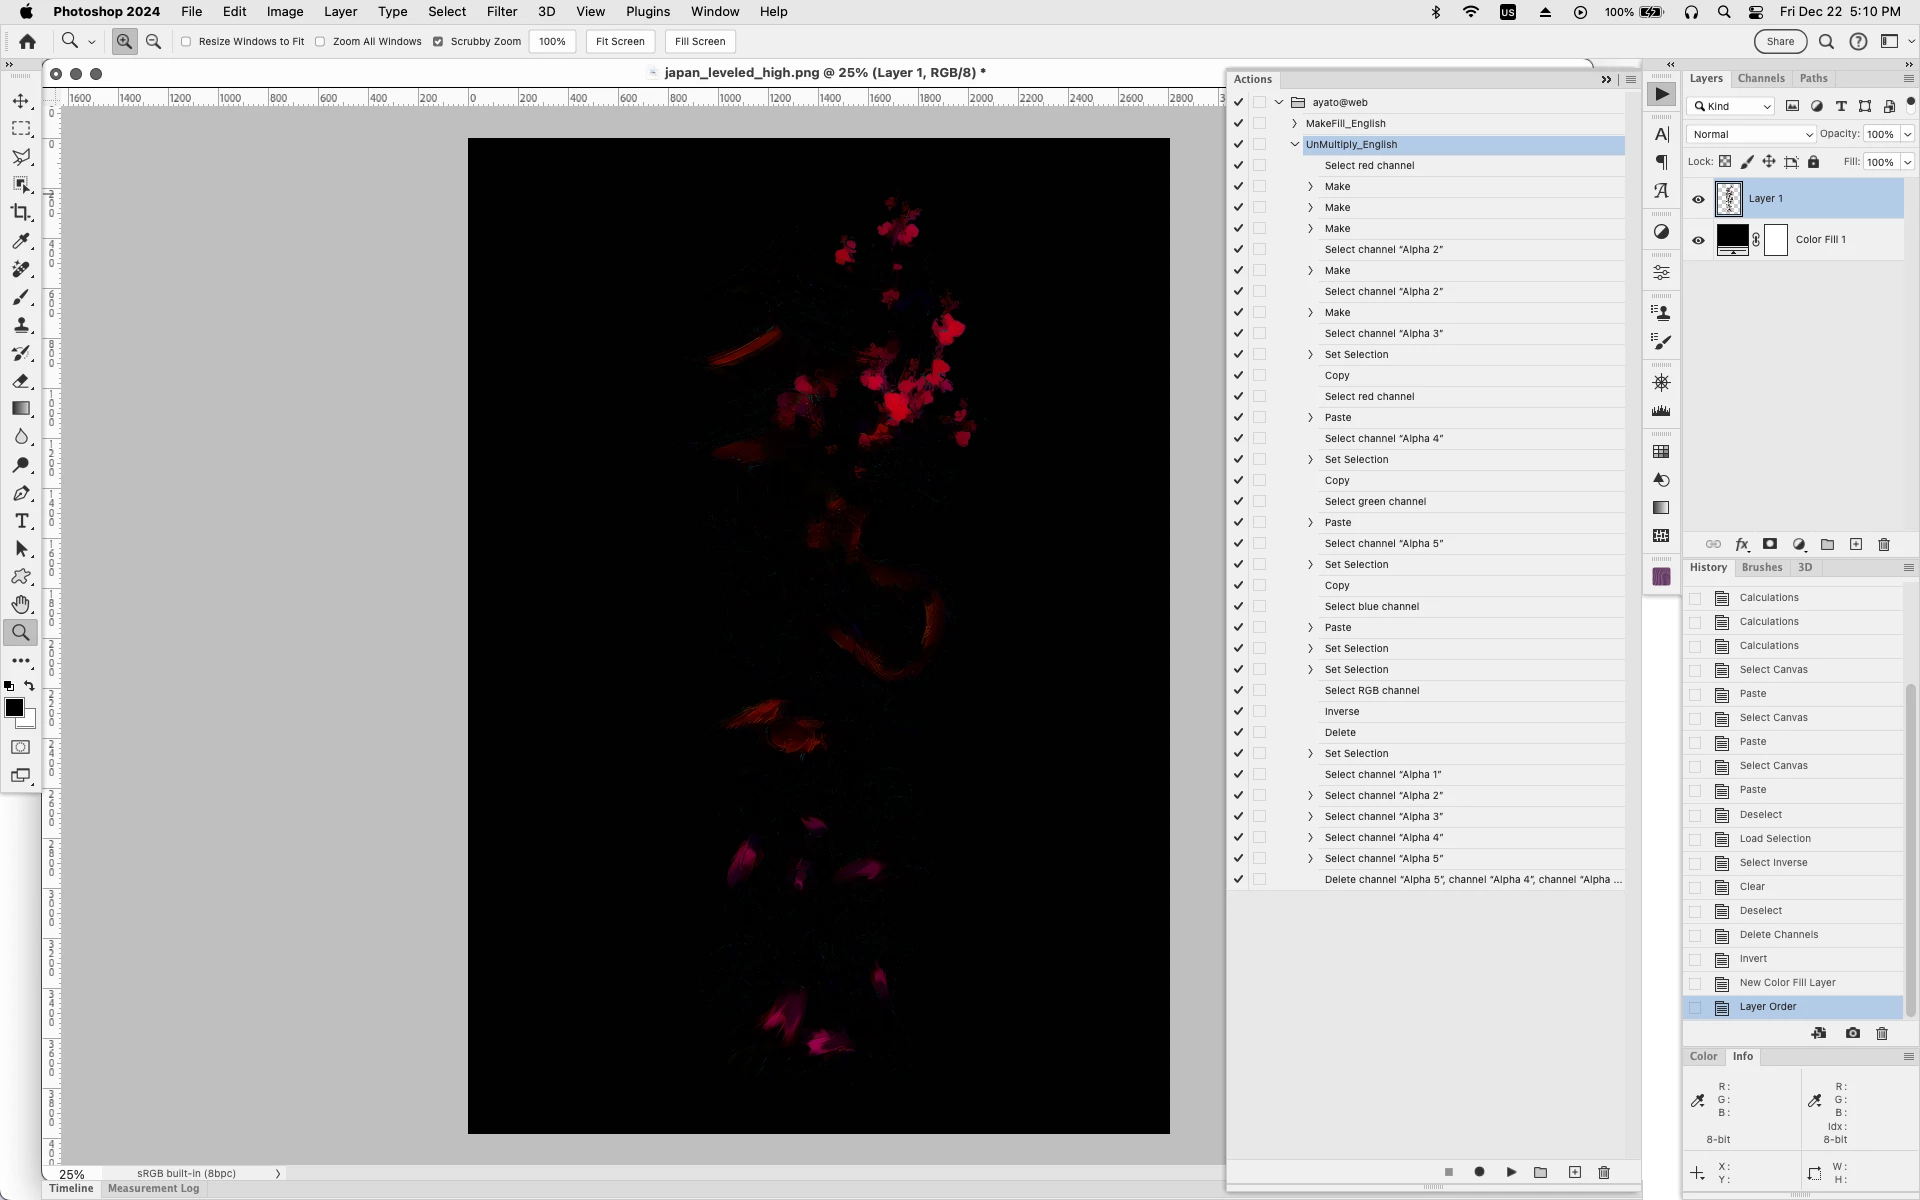This screenshot has width=1920, height=1200.
Task: Collapse the UnMultiply_English action
Action: [1295, 144]
